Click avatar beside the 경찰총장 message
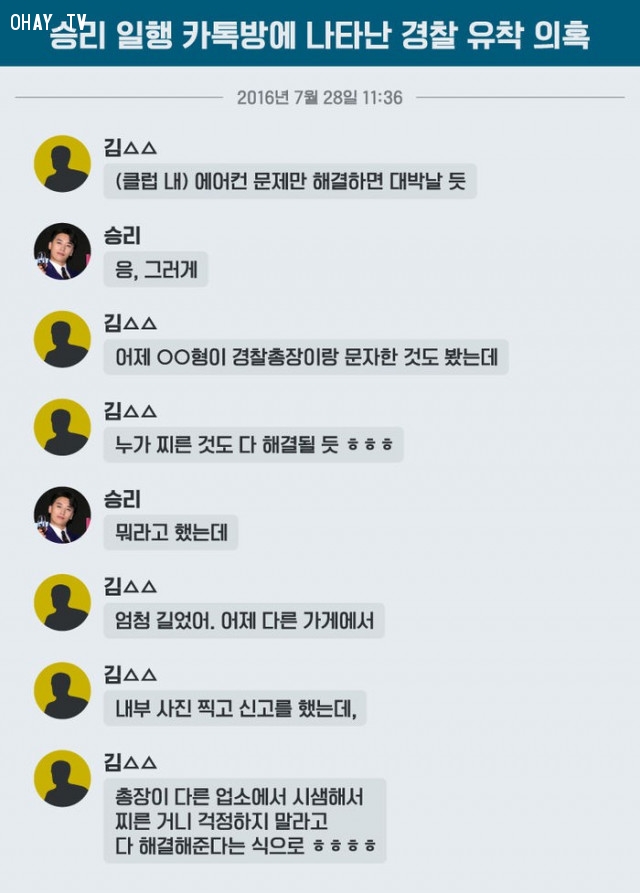640x893 pixels. click(x=63, y=339)
